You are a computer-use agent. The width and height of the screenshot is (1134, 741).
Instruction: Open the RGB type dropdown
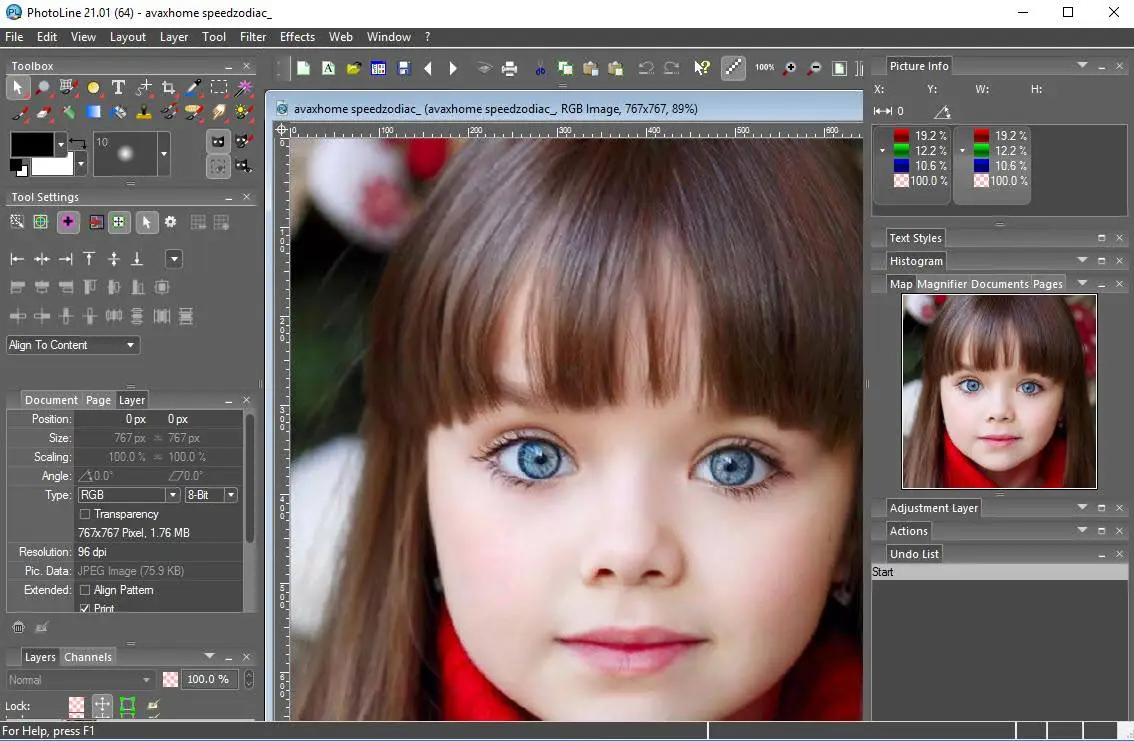coord(172,495)
